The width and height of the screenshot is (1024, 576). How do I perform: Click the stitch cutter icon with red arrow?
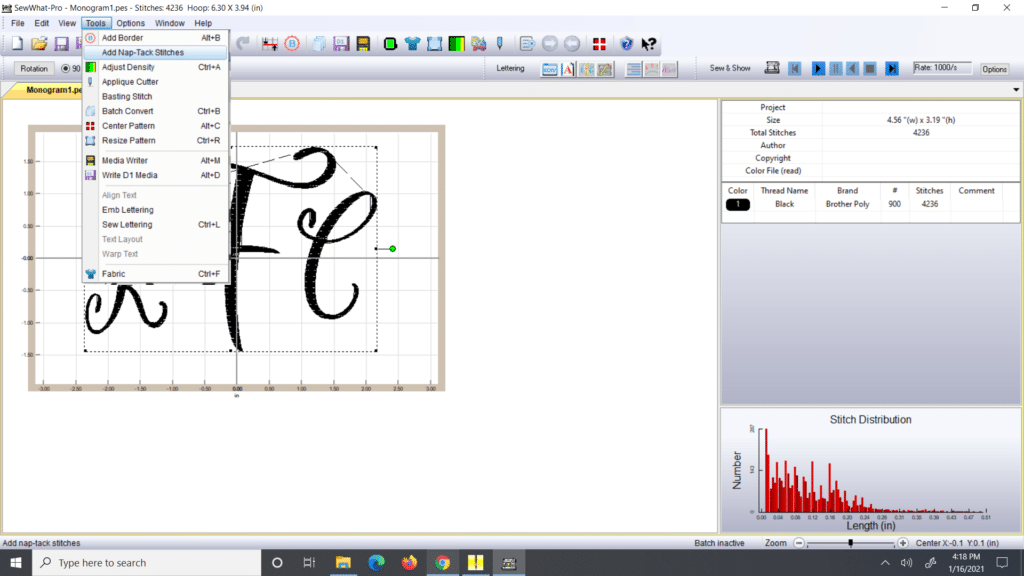[x=270, y=44]
